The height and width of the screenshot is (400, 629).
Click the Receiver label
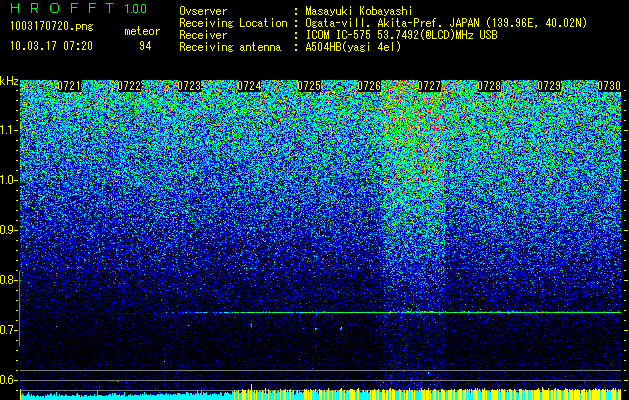coord(203,35)
